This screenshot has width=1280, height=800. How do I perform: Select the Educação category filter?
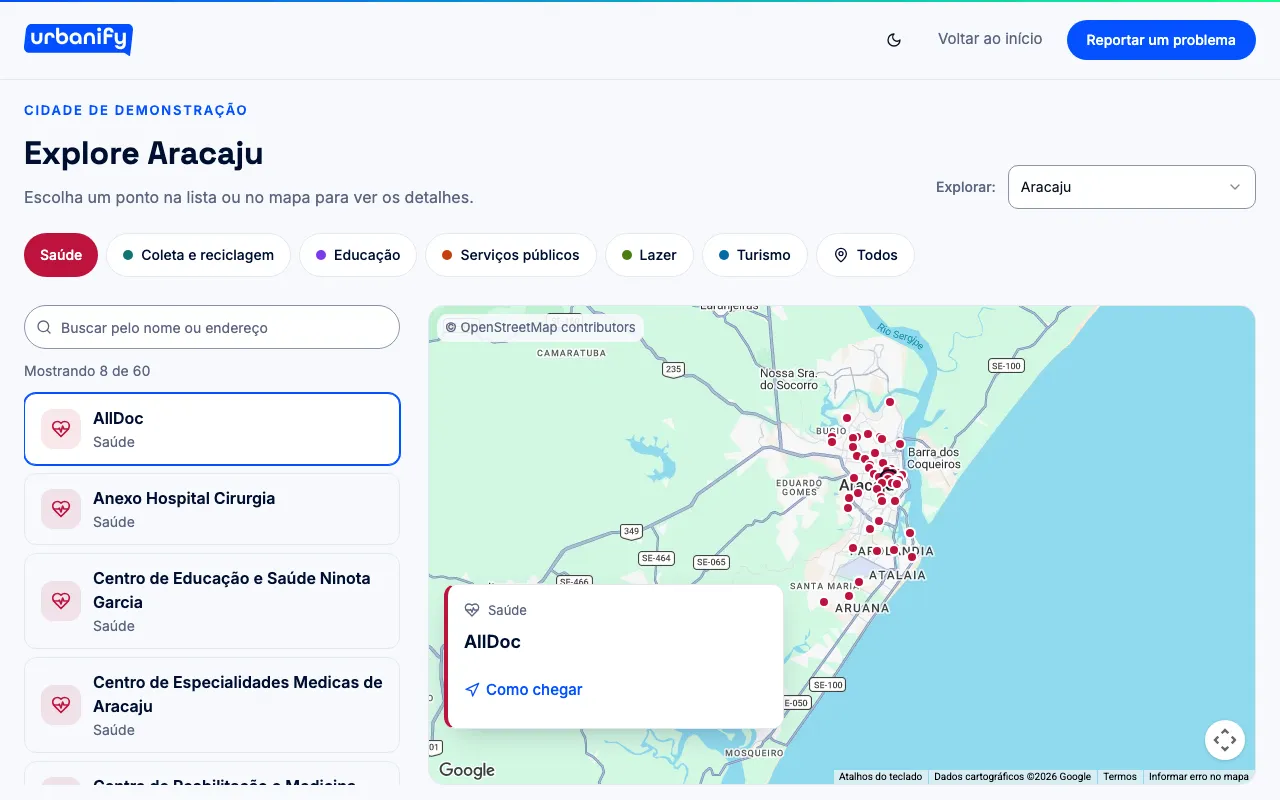(x=358, y=255)
